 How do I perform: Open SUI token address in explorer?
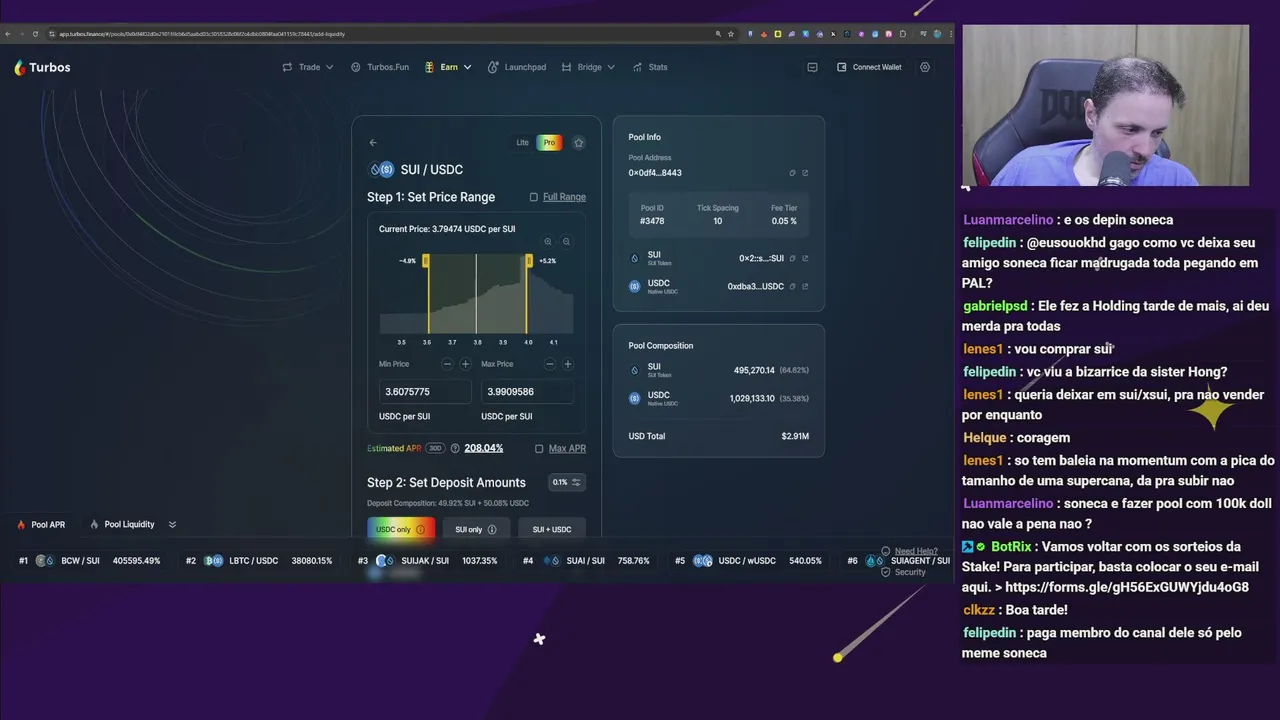[805, 258]
